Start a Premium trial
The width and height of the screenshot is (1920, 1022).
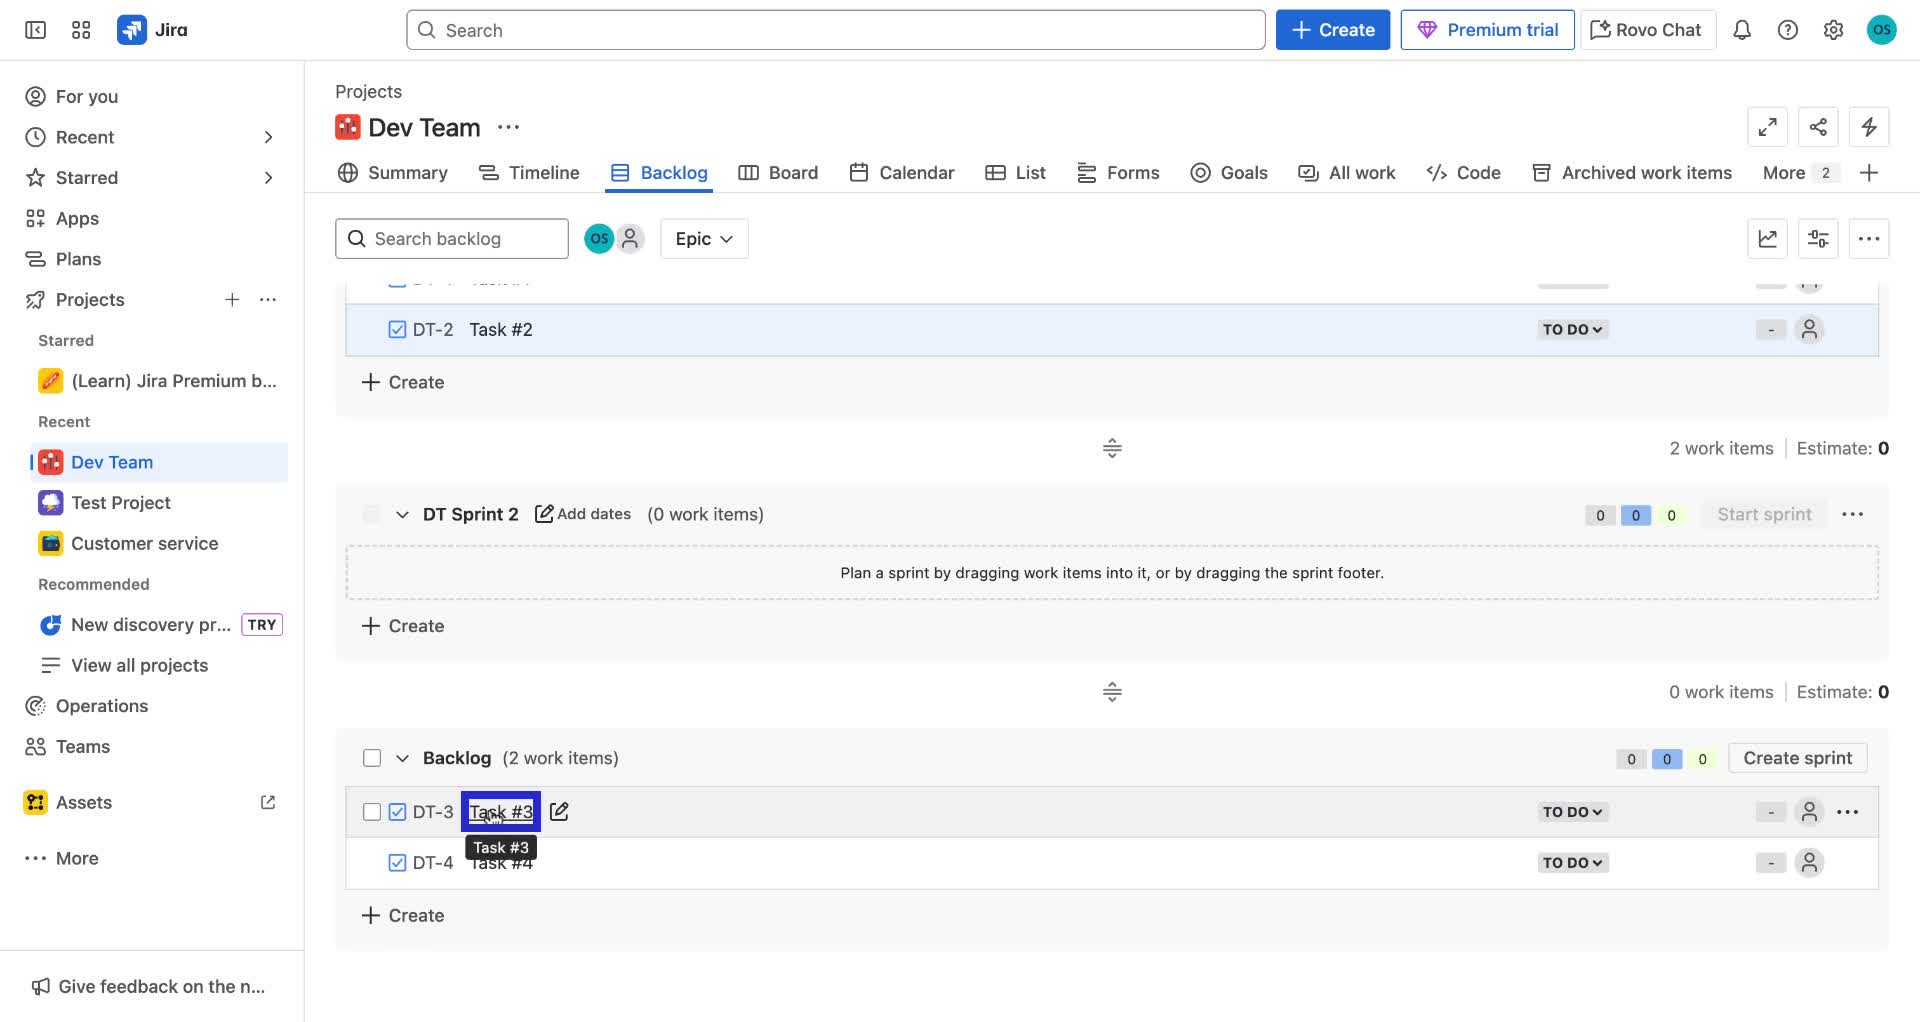pos(1487,30)
